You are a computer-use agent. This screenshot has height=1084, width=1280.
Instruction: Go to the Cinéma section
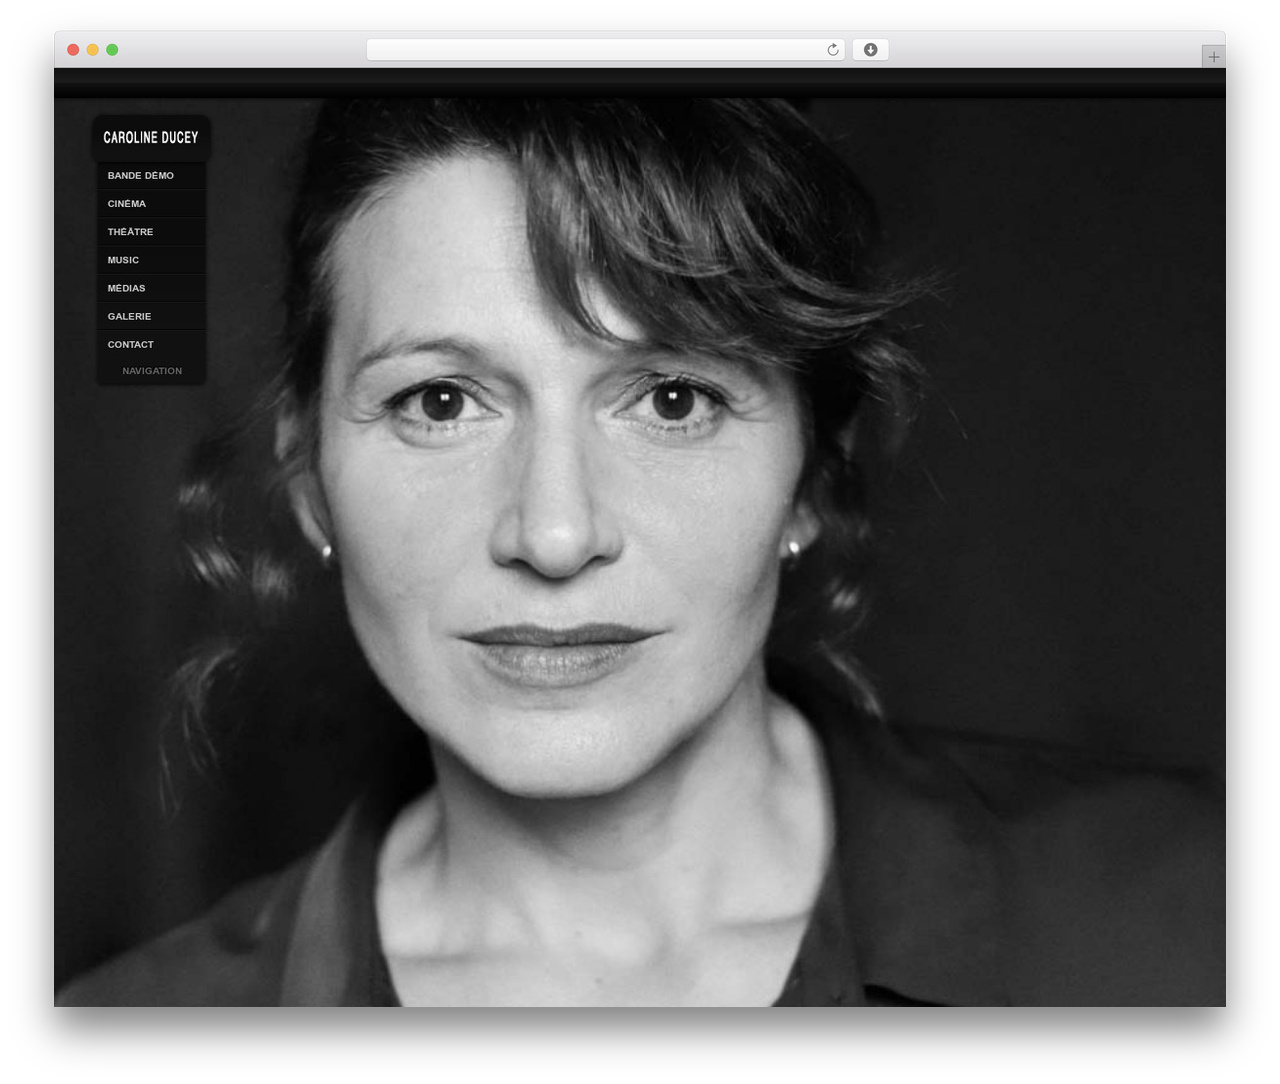coord(151,203)
